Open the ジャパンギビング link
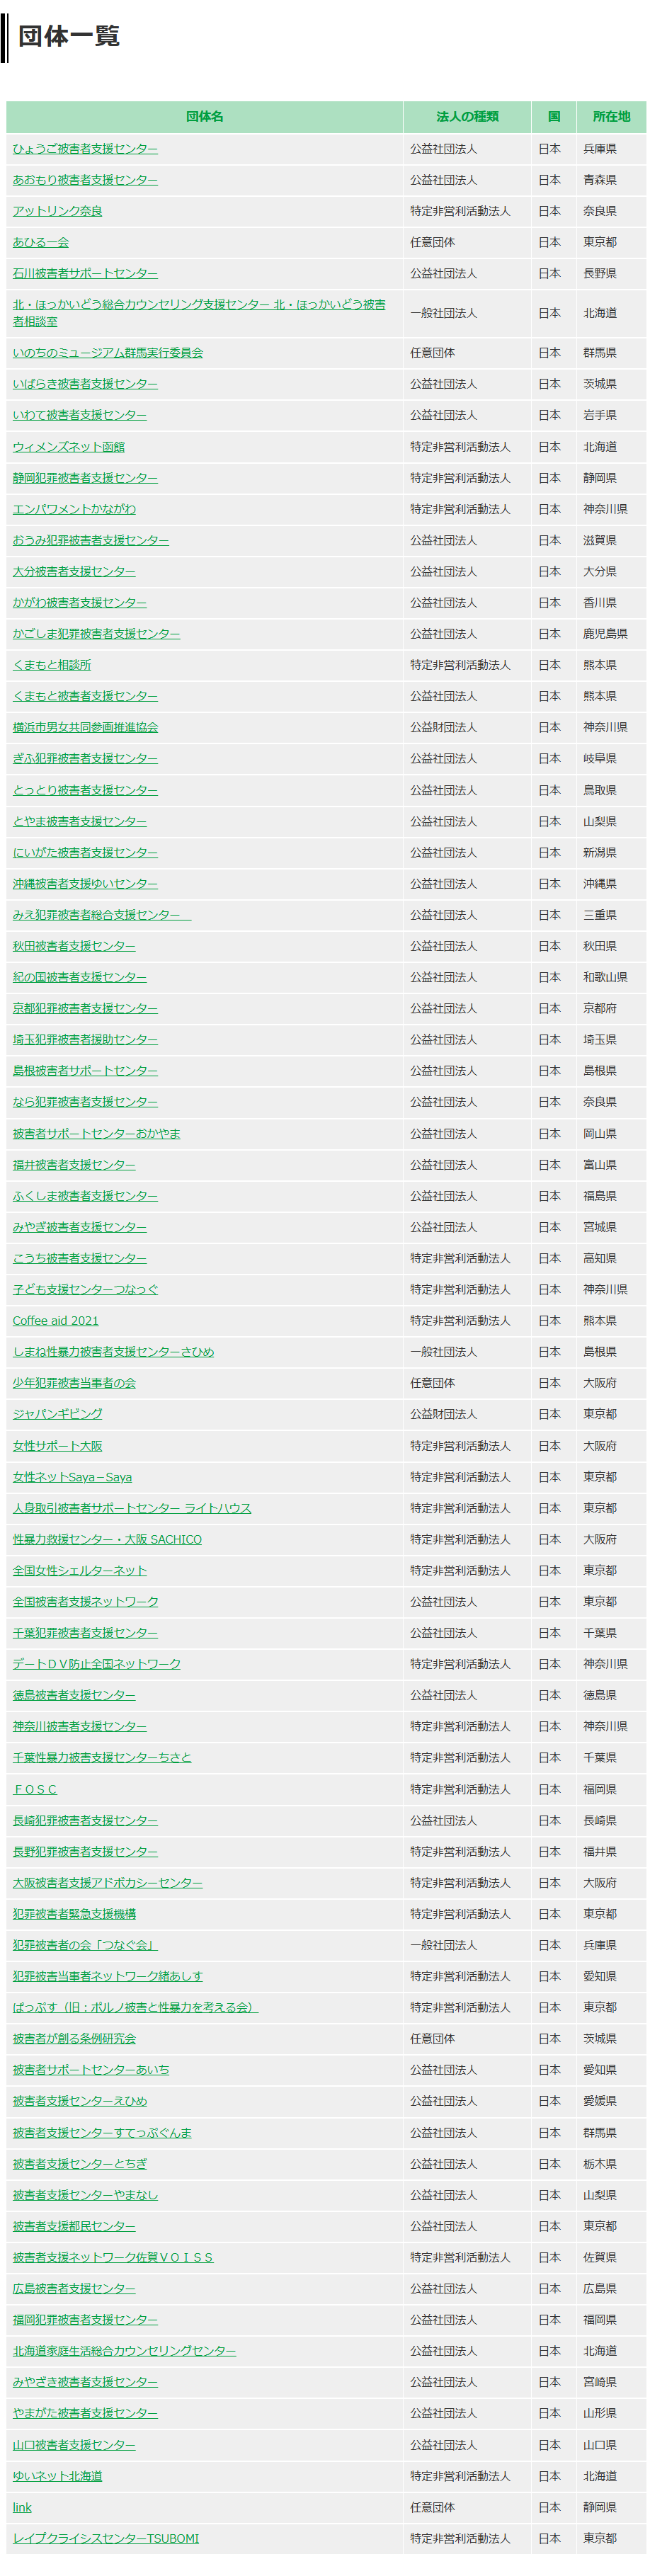The image size is (650, 2576). click(x=57, y=1413)
